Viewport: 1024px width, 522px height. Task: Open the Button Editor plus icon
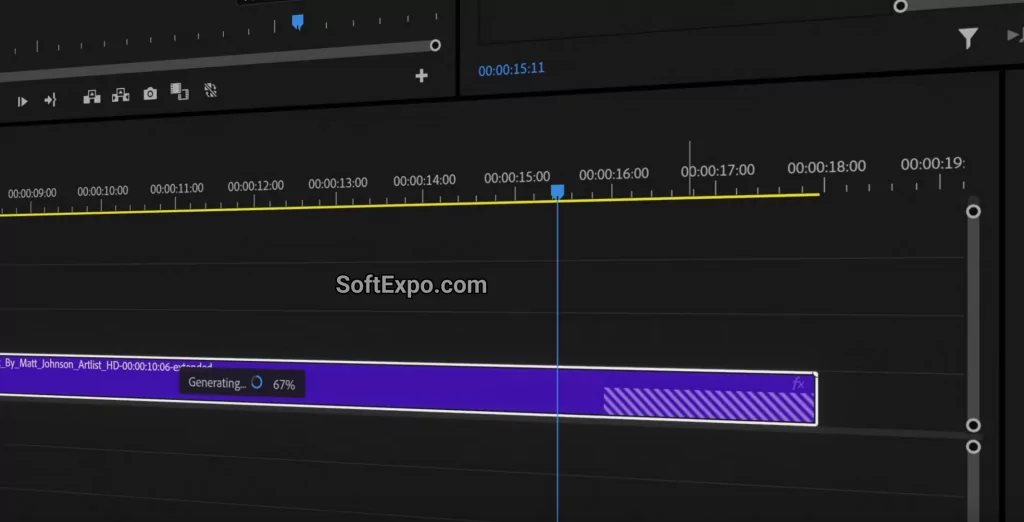click(421, 76)
